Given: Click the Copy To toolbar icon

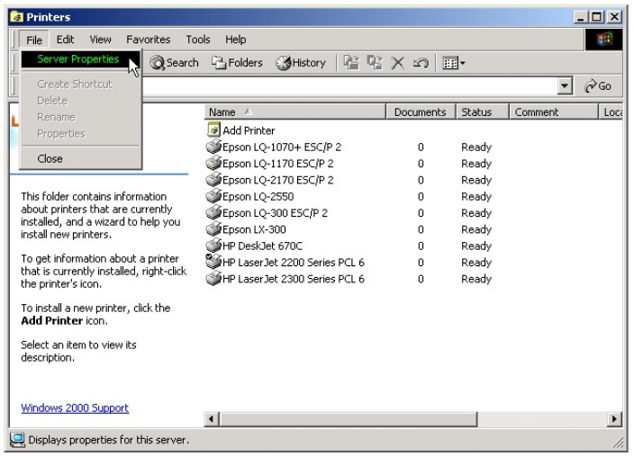Looking at the screenshot, I should (x=374, y=63).
